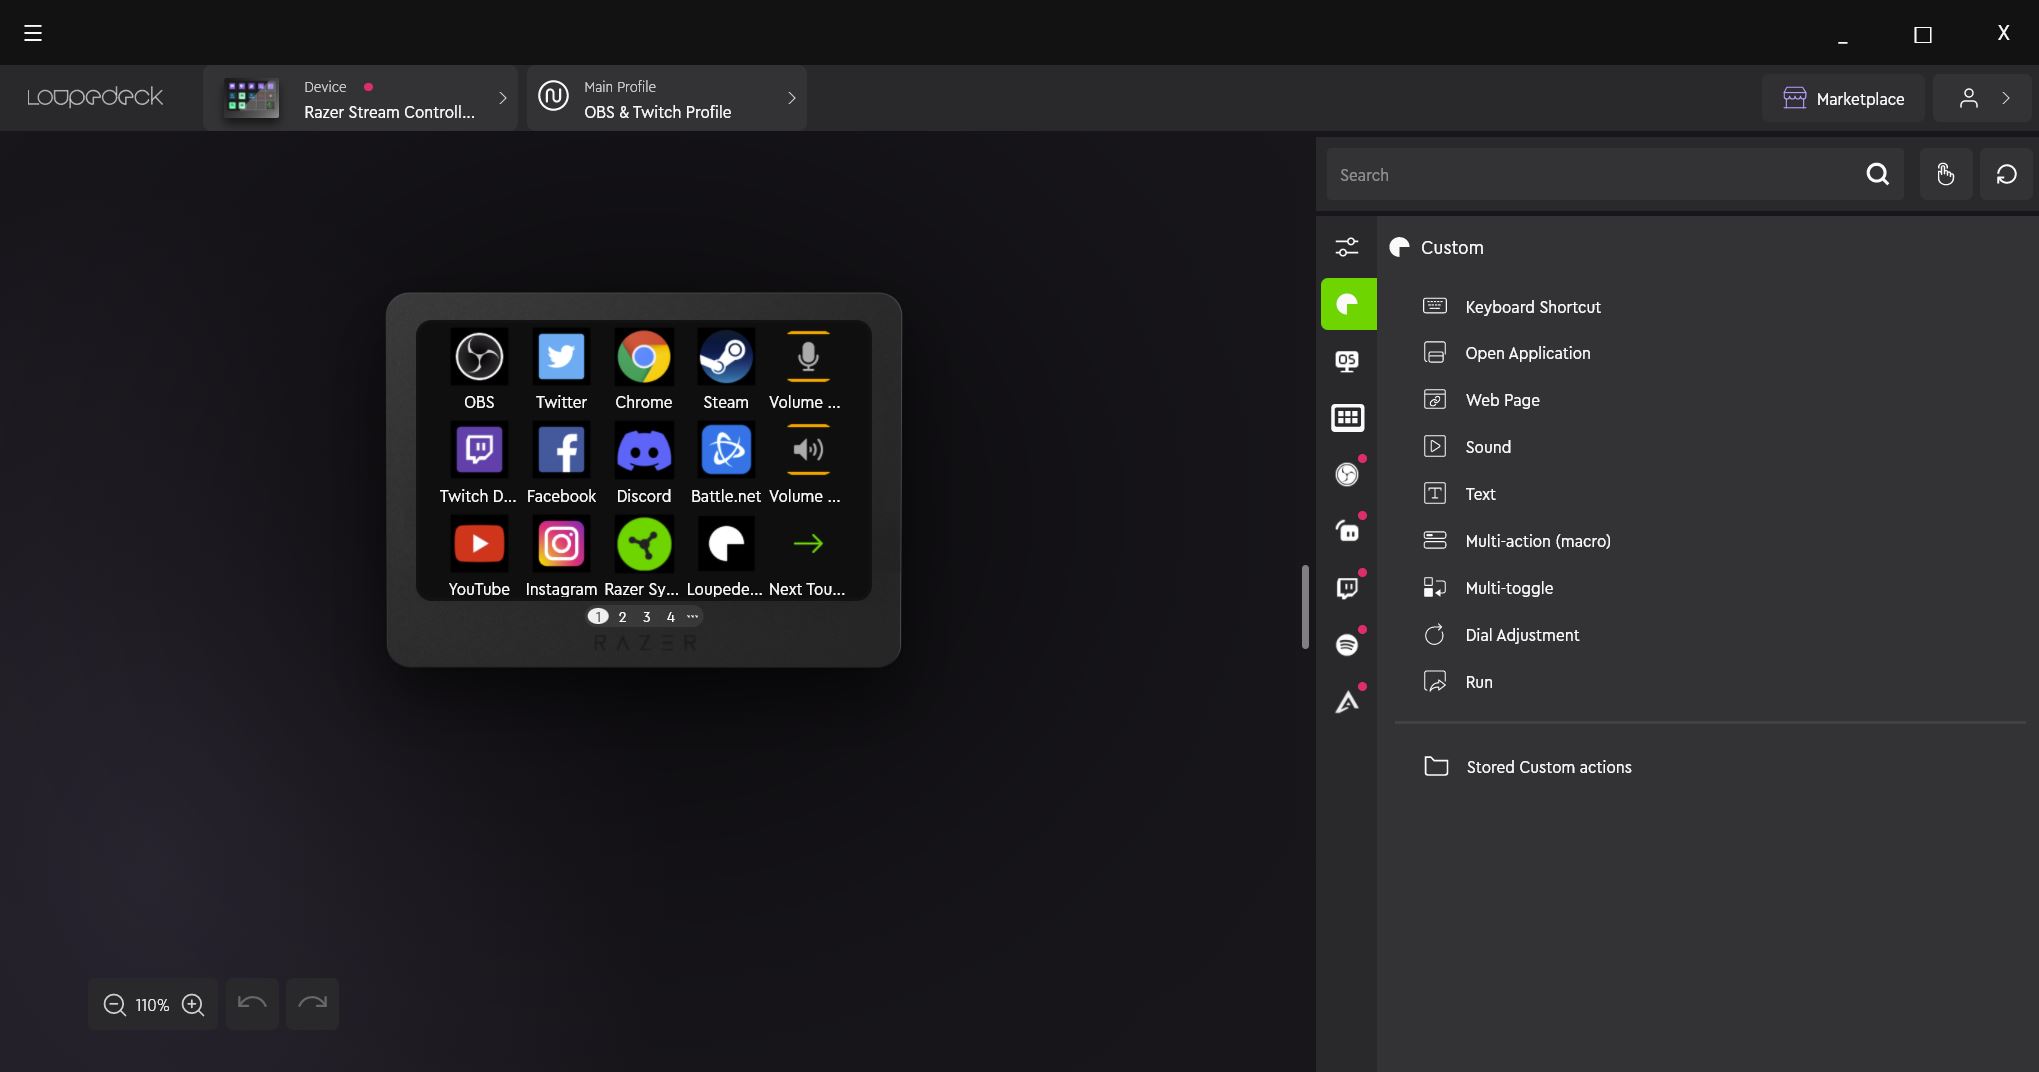Select the speaker Volume button
This screenshot has width=2039, height=1072.
tap(808, 450)
